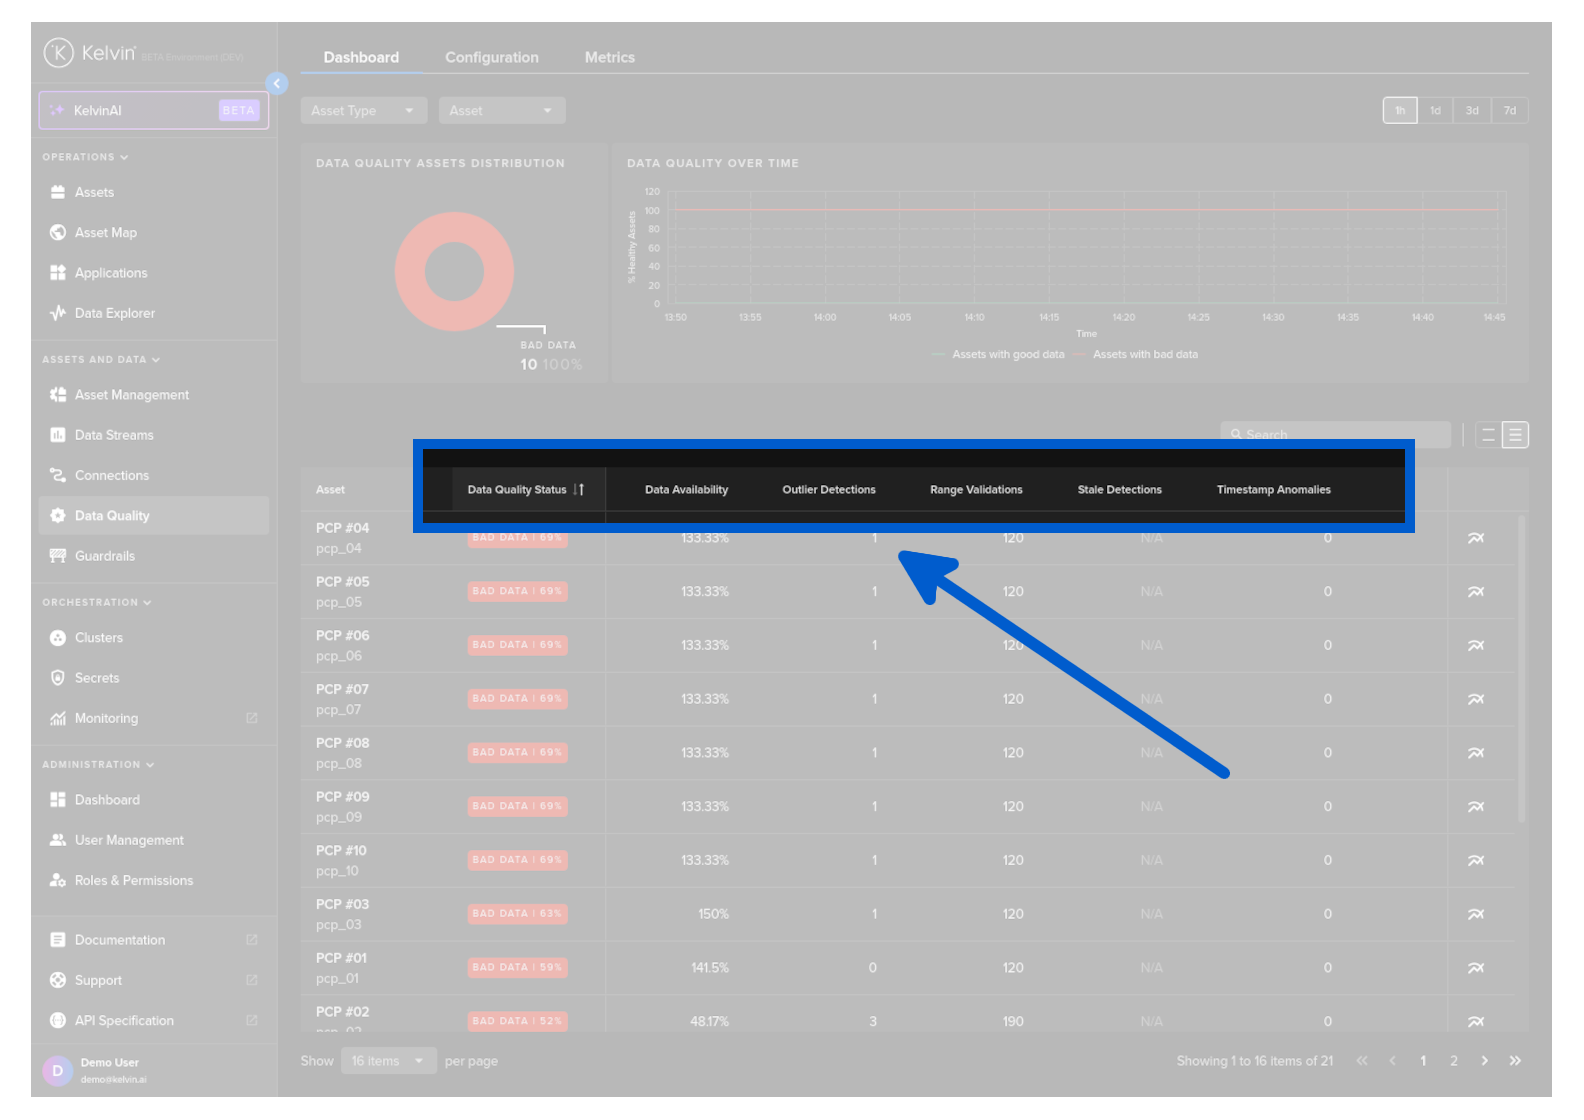This screenshot has height=1120, width=1584.
Task: Launch KelvinAI beta assistant
Action: pos(153,111)
